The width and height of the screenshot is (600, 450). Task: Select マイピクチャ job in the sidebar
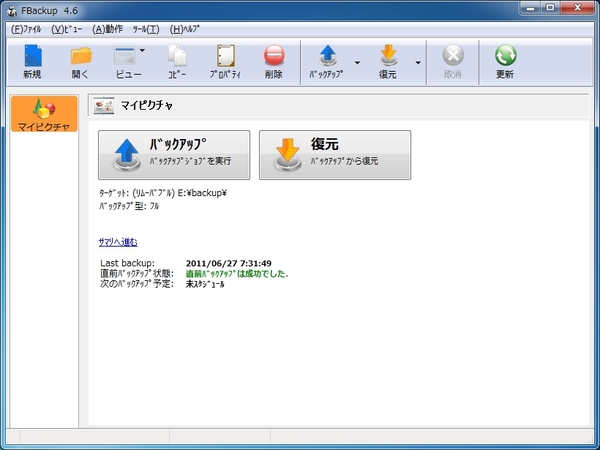44,114
